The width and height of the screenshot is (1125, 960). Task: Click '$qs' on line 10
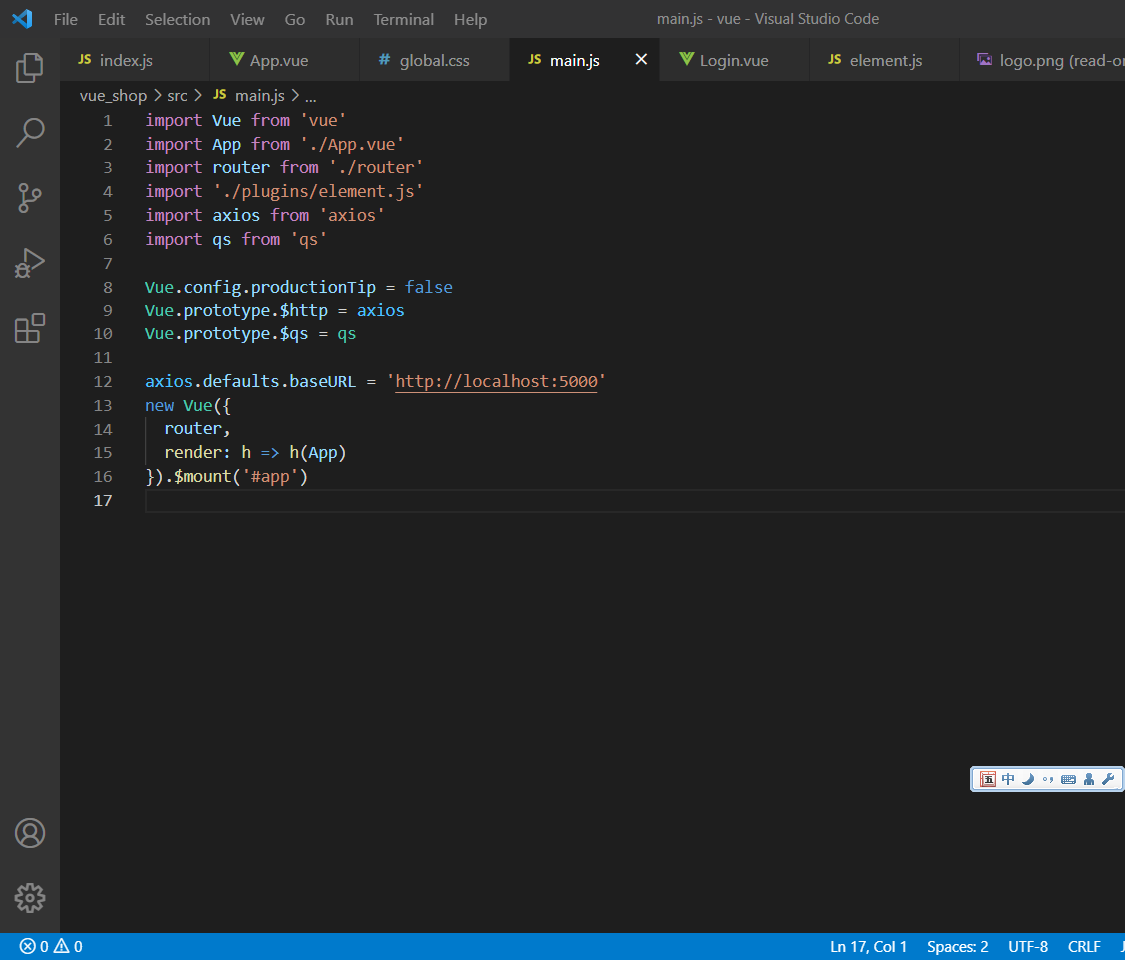coord(294,334)
